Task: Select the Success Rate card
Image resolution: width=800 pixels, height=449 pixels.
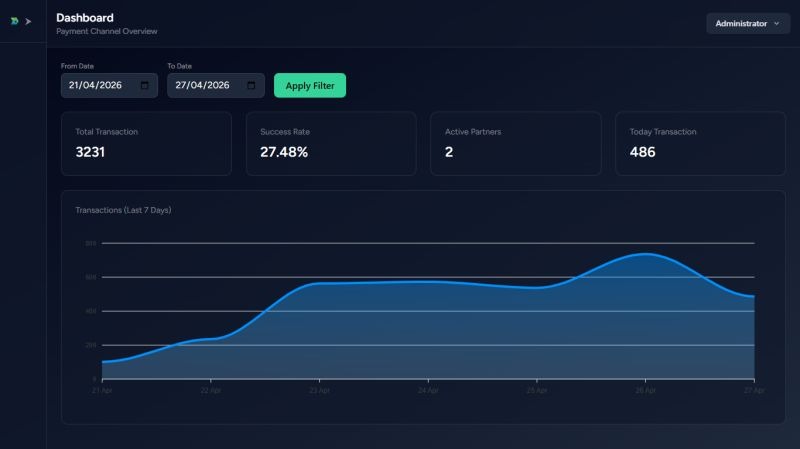Action: click(x=331, y=143)
